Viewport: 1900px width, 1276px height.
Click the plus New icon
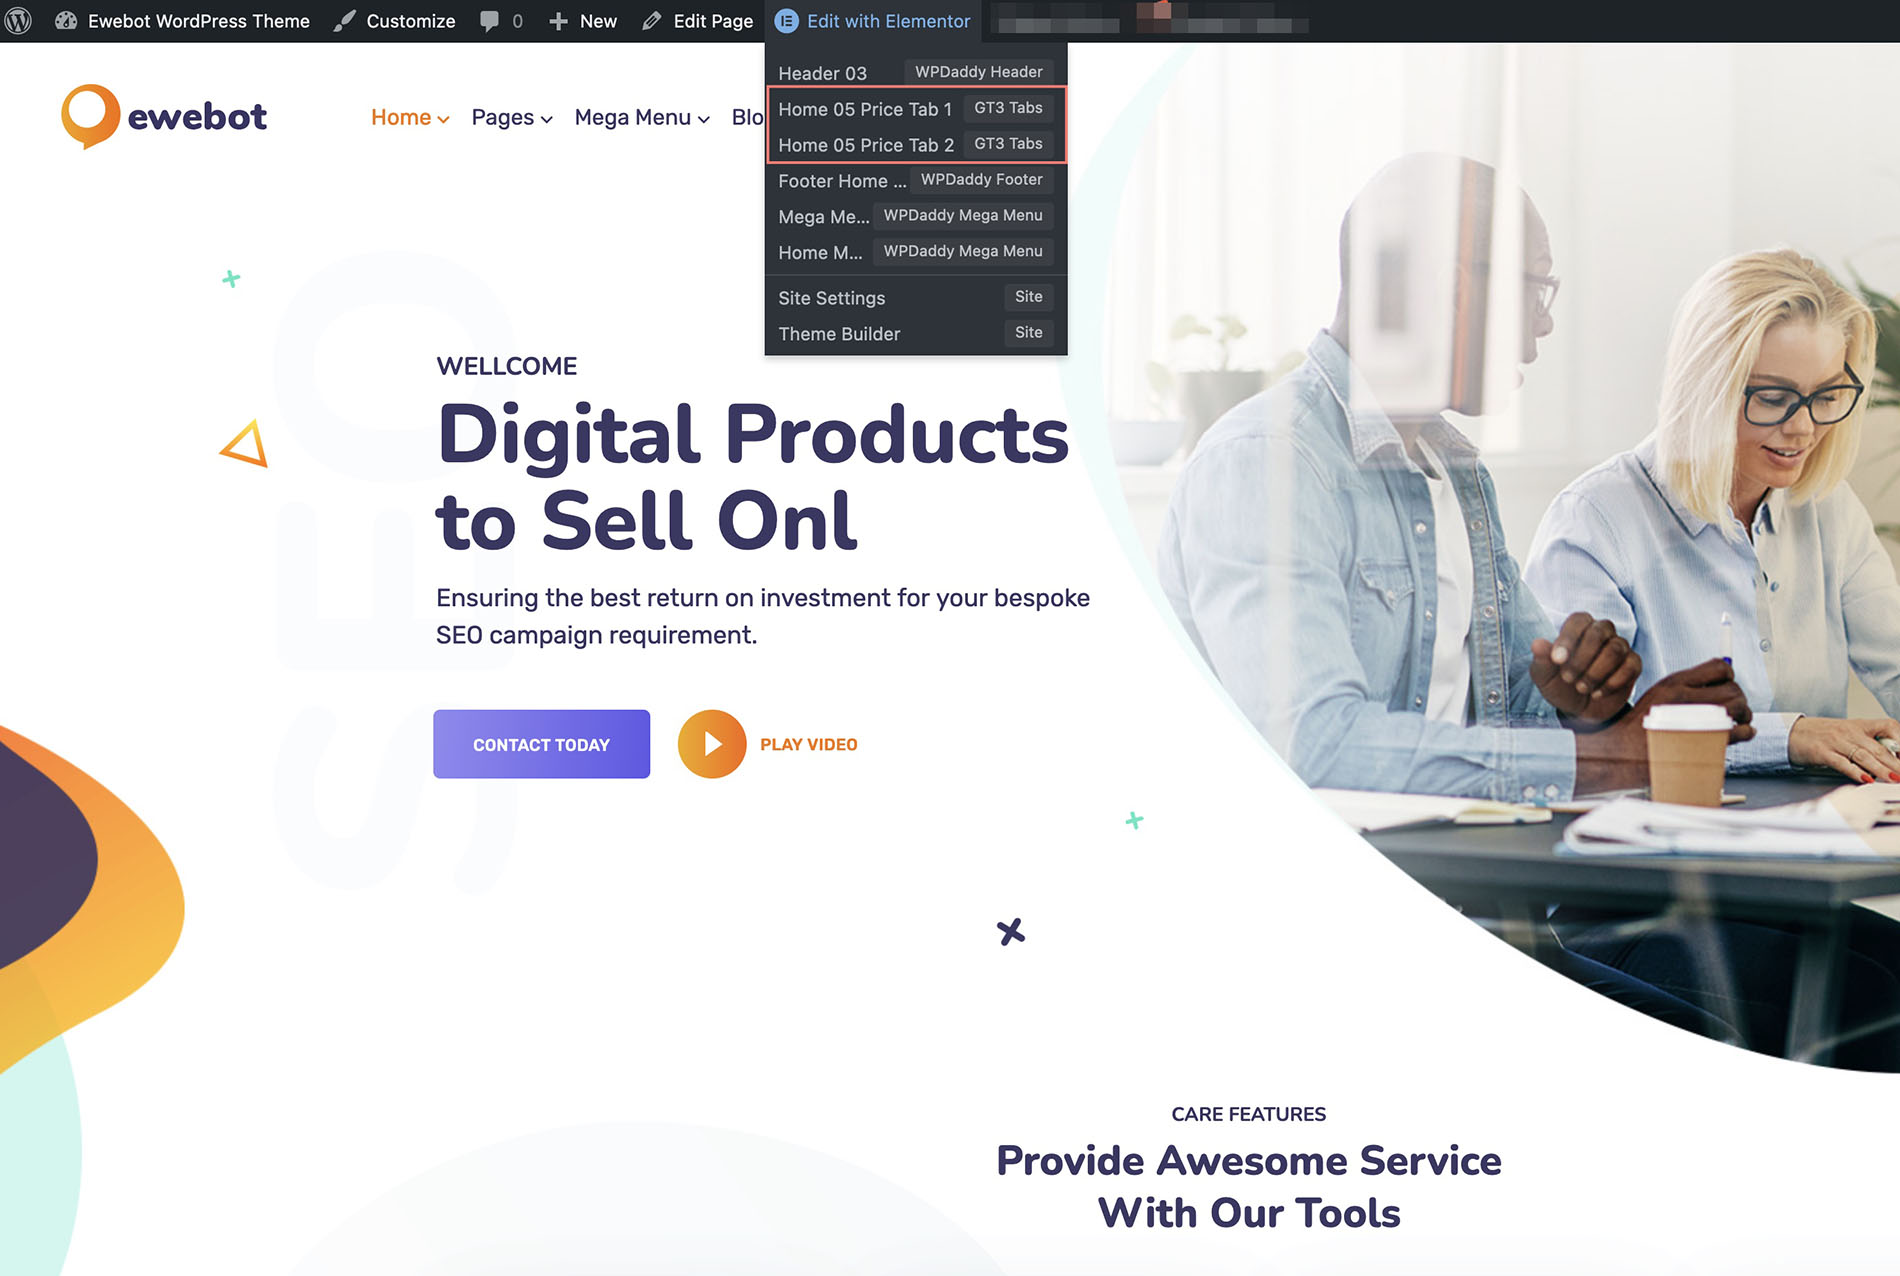click(558, 21)
